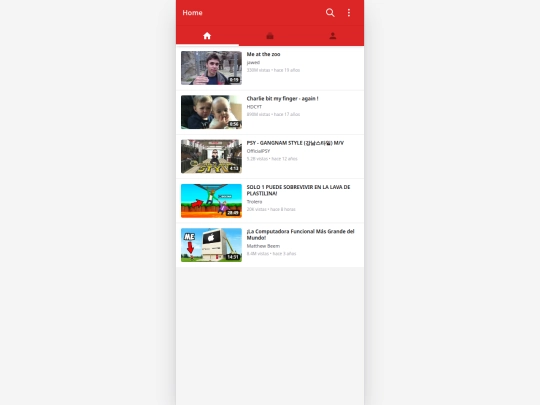
Task: Open the search magnifier icon
Action: pos(330,13)
